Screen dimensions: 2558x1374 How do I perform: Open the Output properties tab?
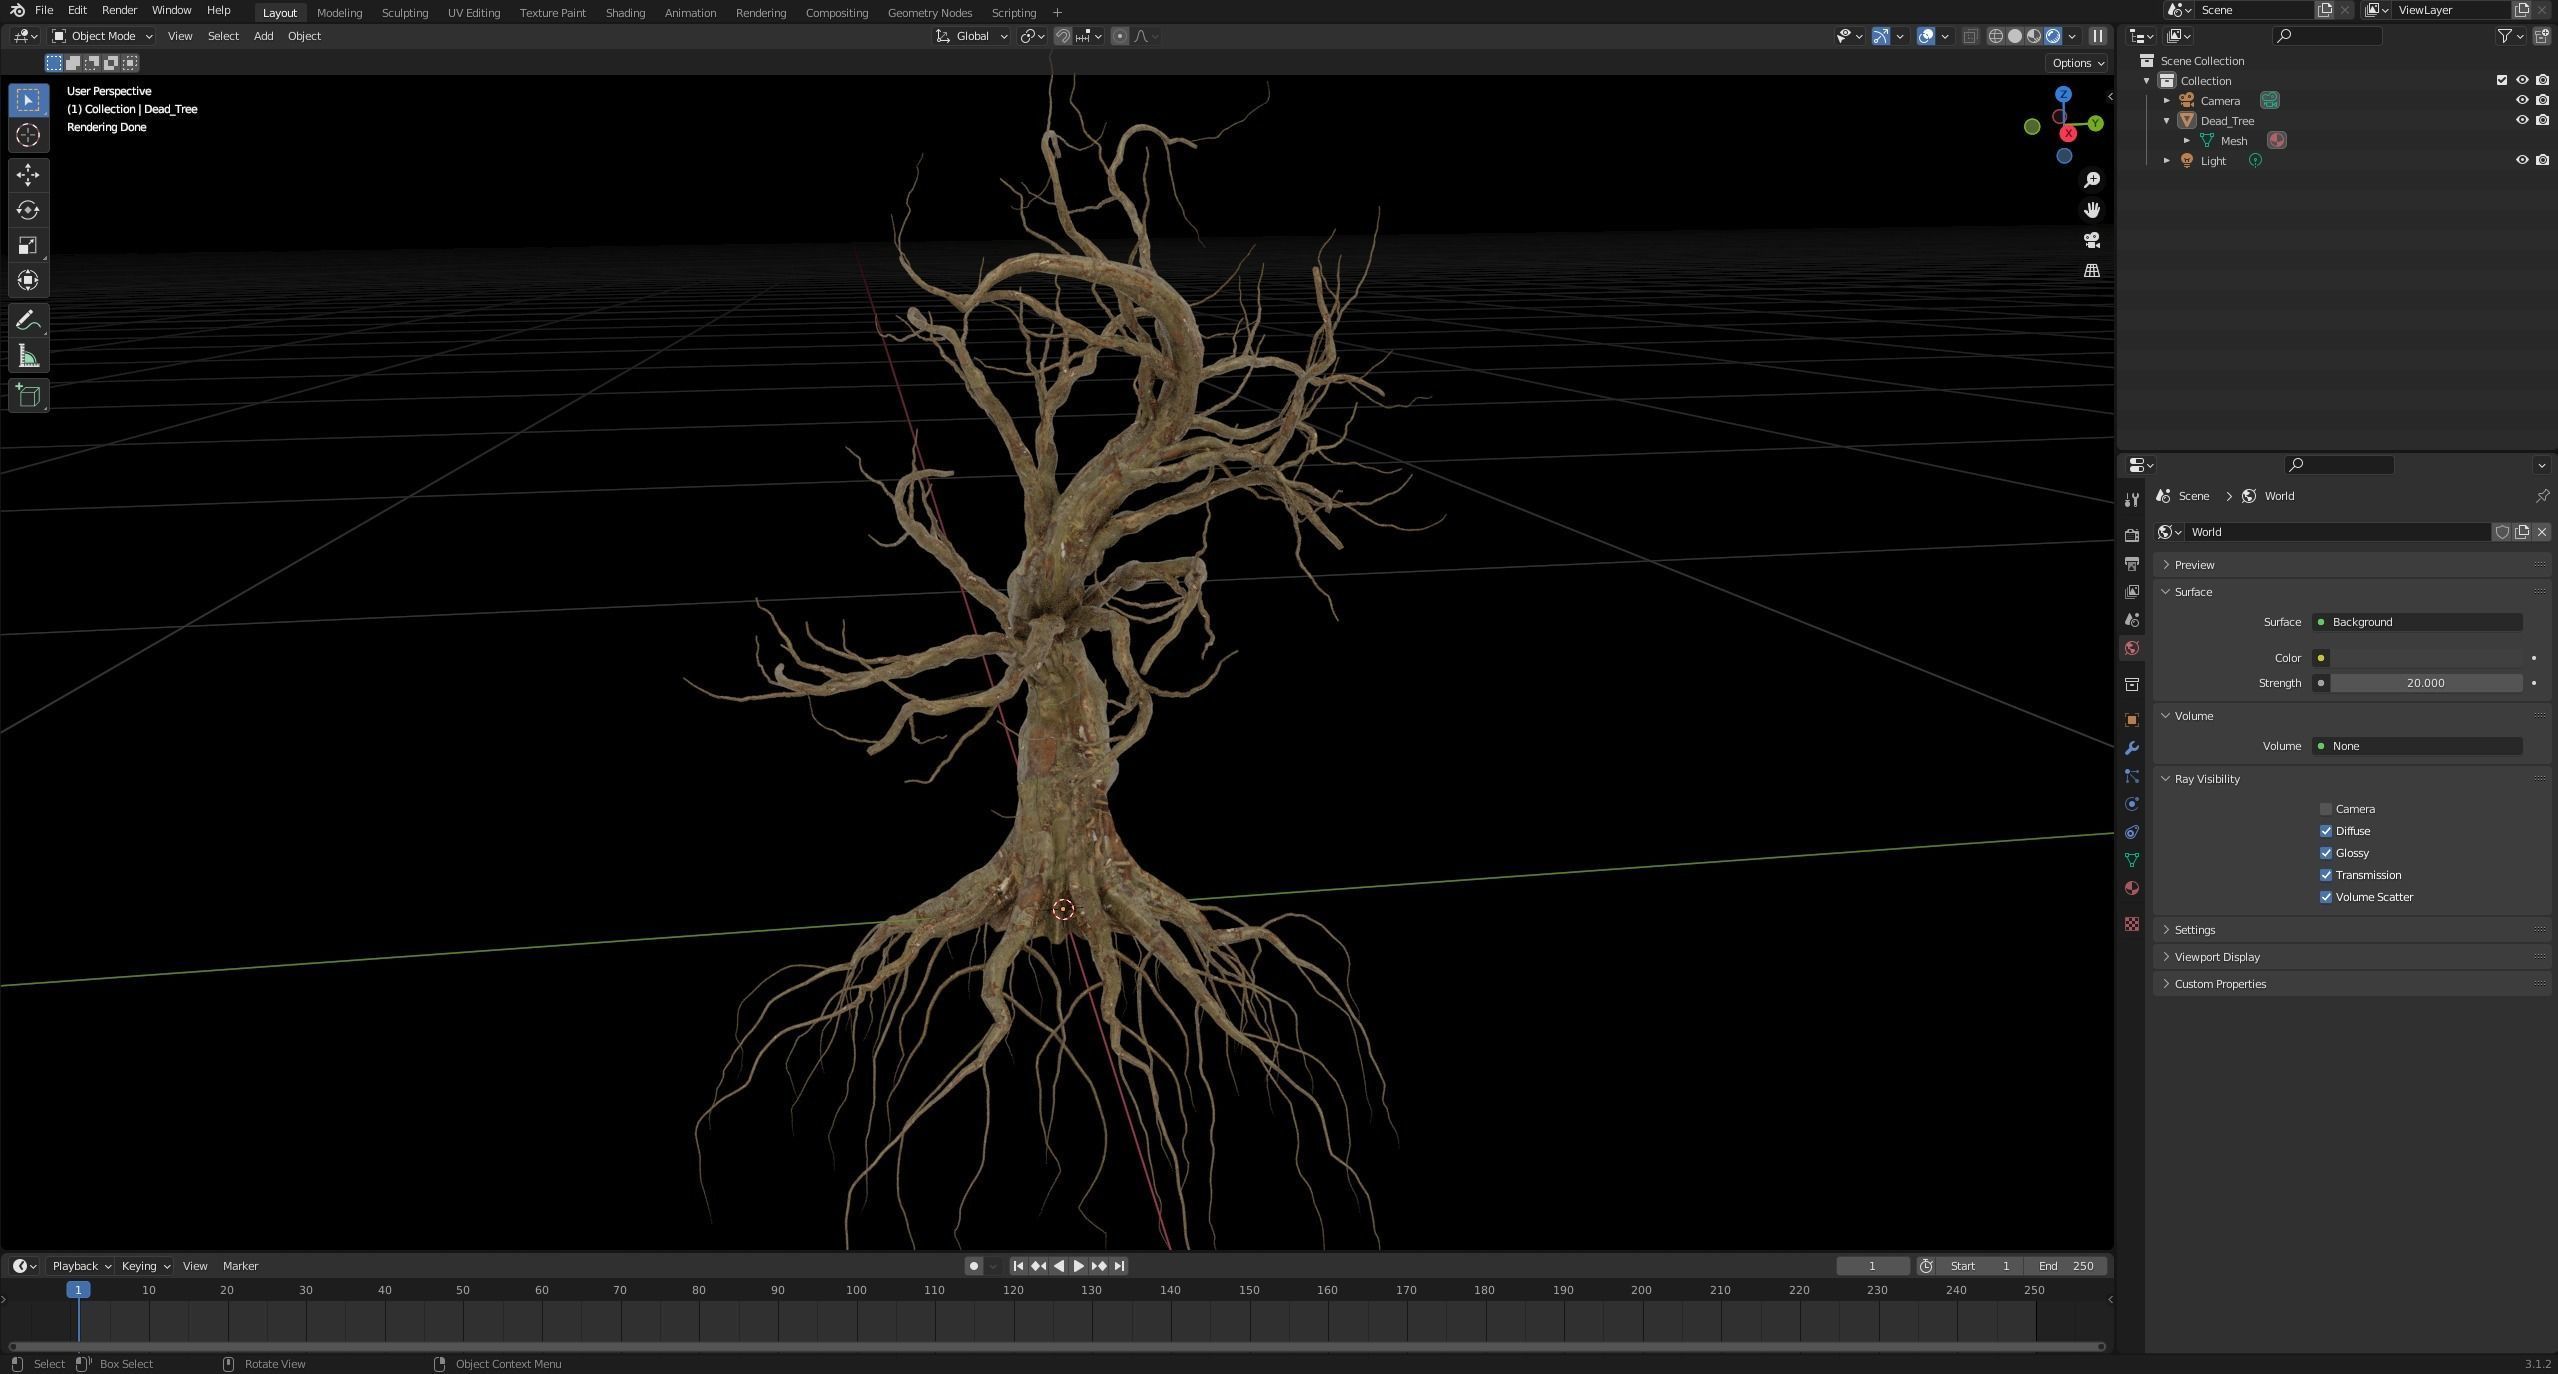[2132, 564]
